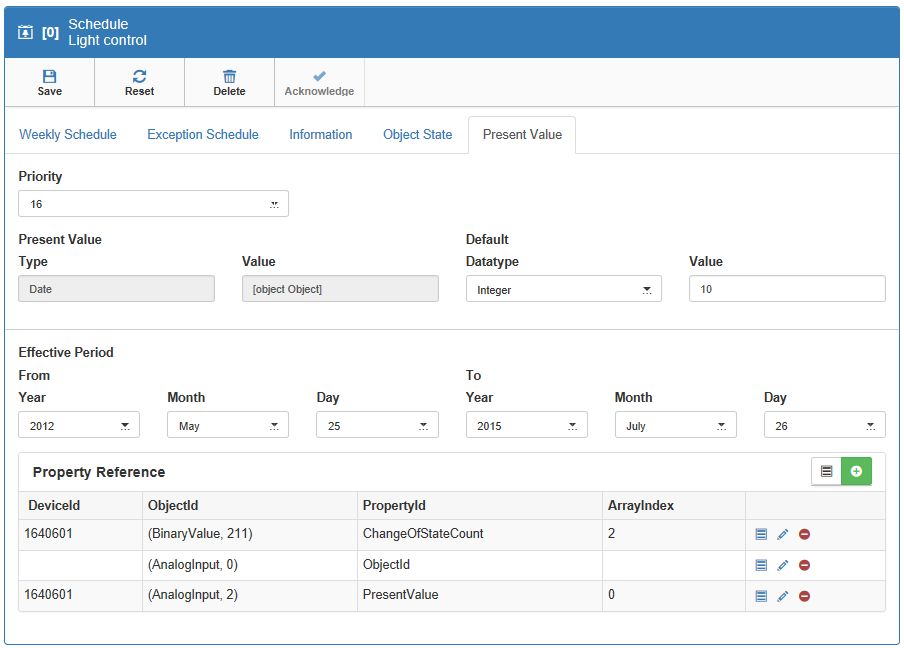Remove the AnalogInput 0 row

pyautogui.click(x=804, y=565)
